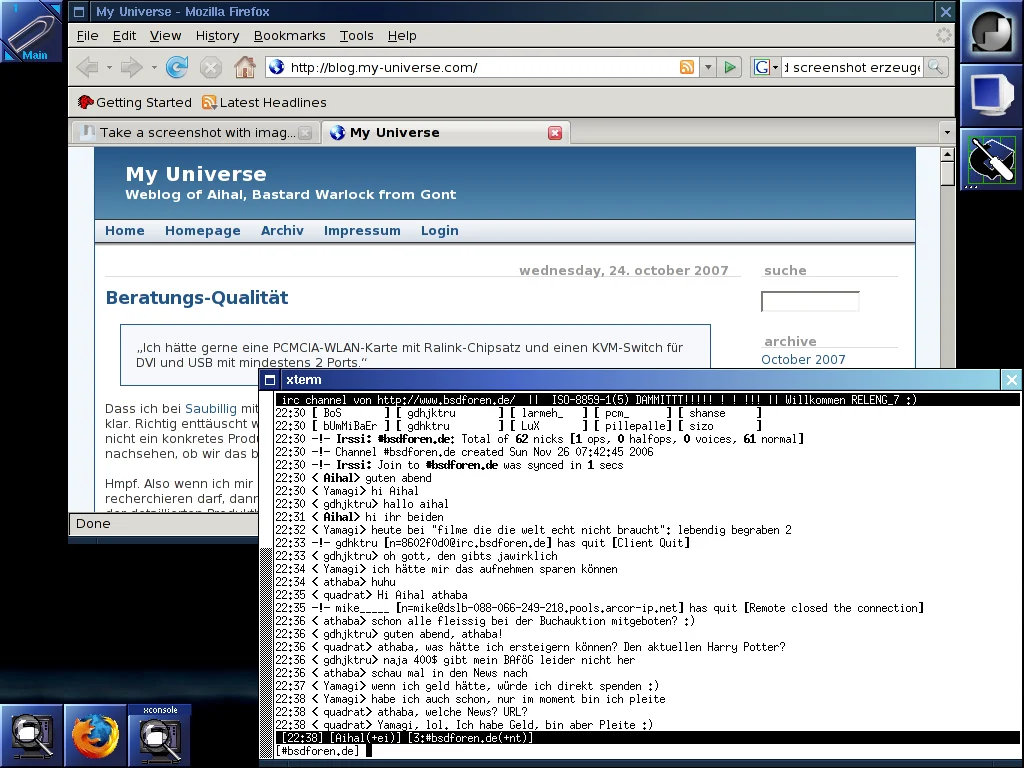Open back history dropdown arrow
This screenshot has height=768, width=1024.
click(109, 67)
